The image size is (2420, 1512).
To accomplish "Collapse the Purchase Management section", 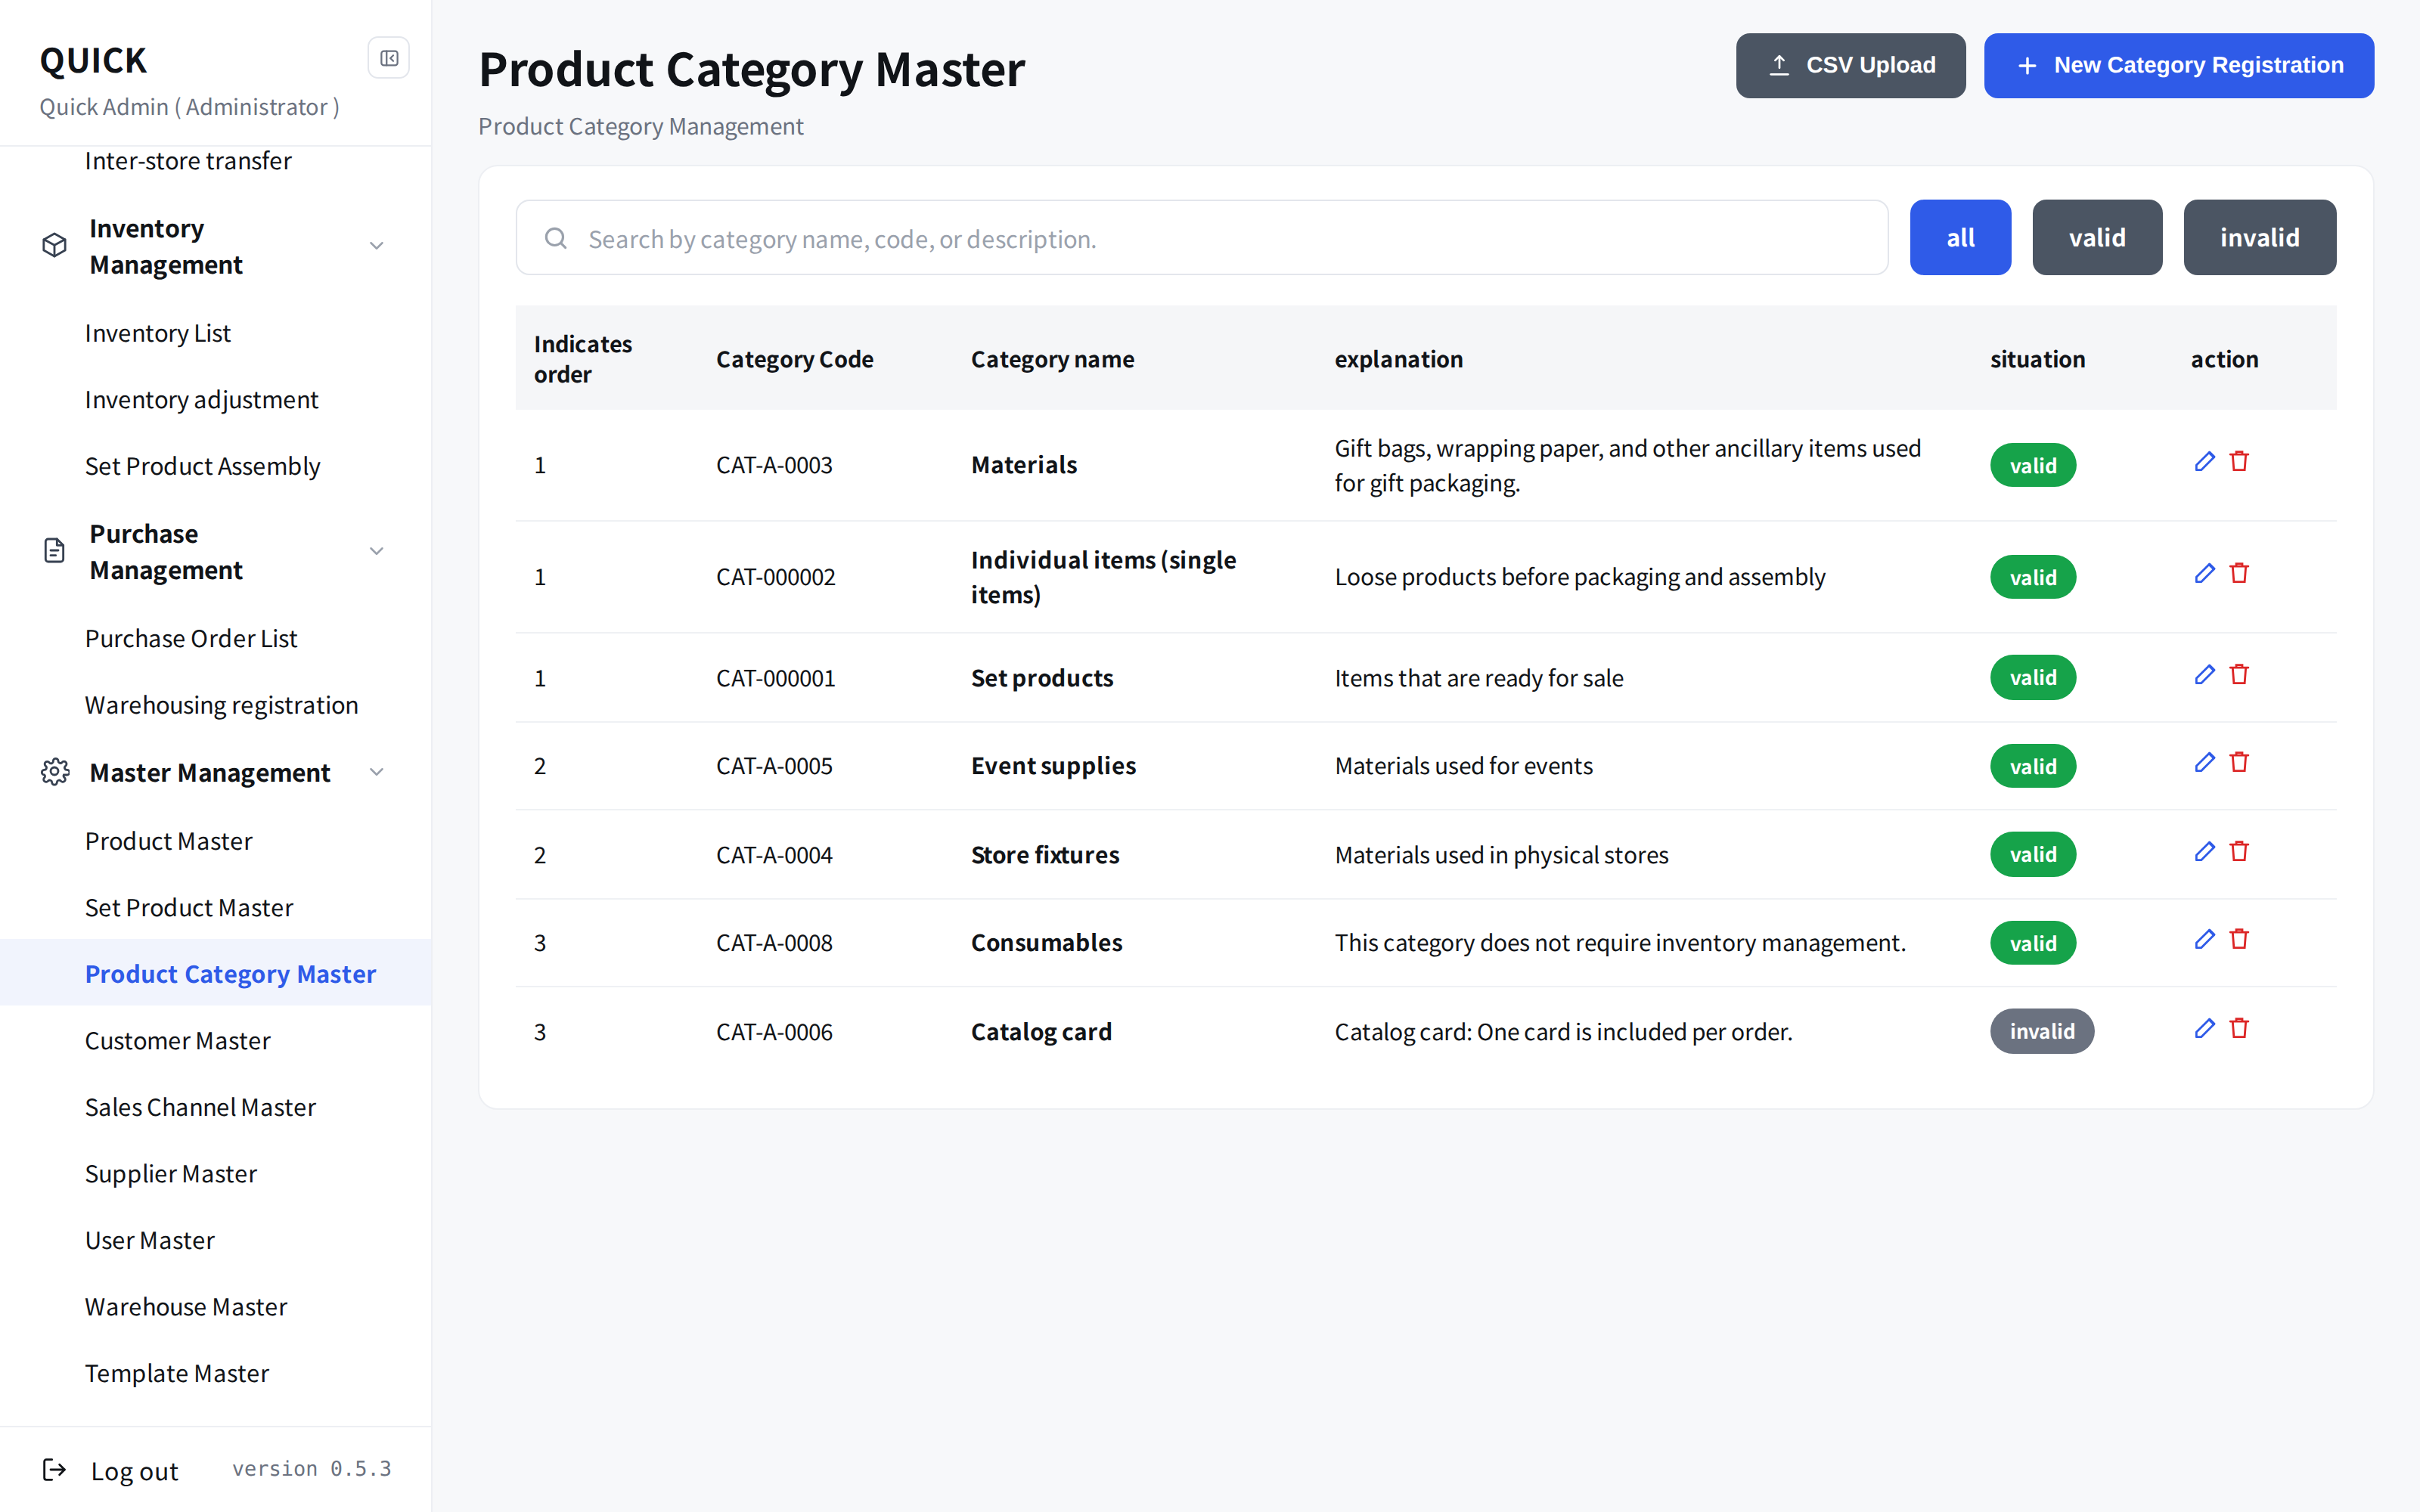I will (377, 551).
